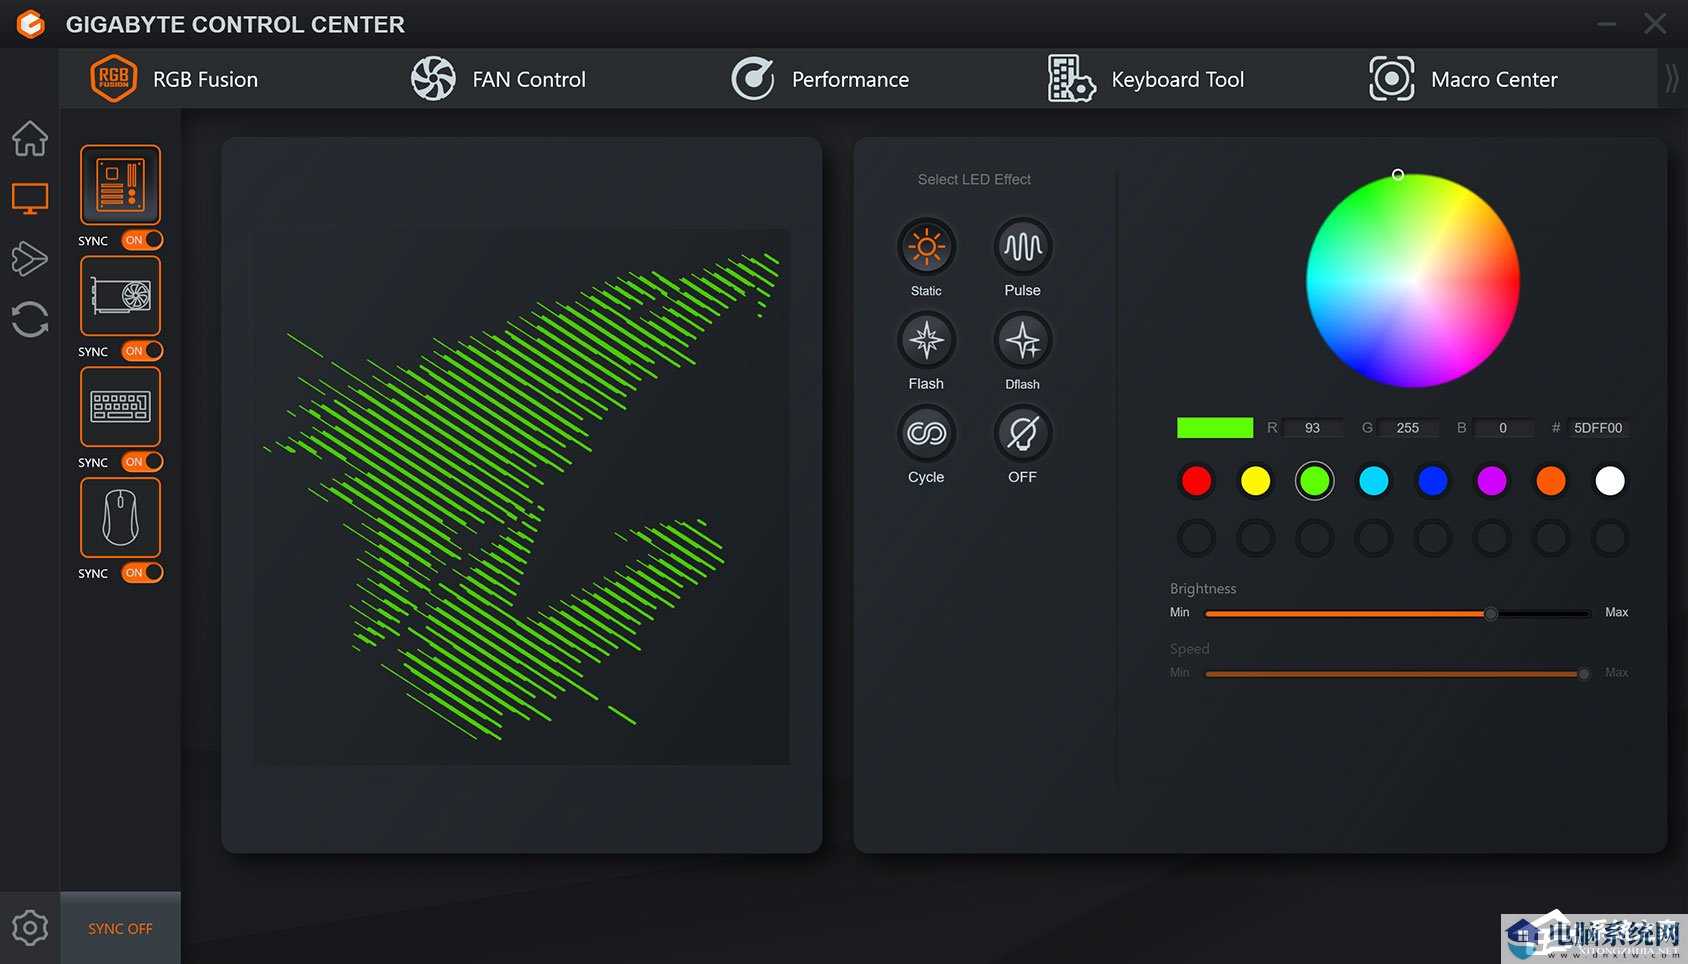This screenshot has width=1688, height=964.
Task: Pick the cyan color swatch
Action: tap(1373, 481)
